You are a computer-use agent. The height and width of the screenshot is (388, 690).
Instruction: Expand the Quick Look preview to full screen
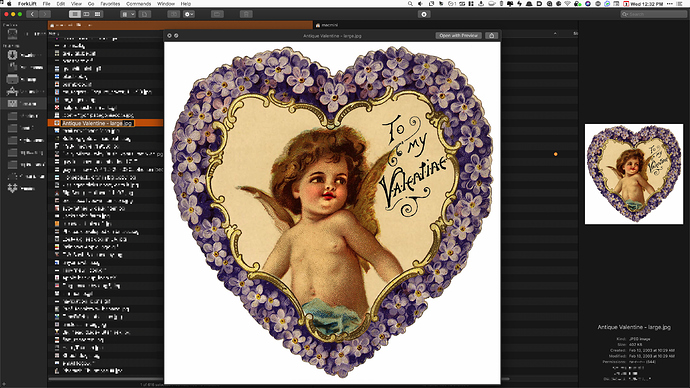click(176, 35)
